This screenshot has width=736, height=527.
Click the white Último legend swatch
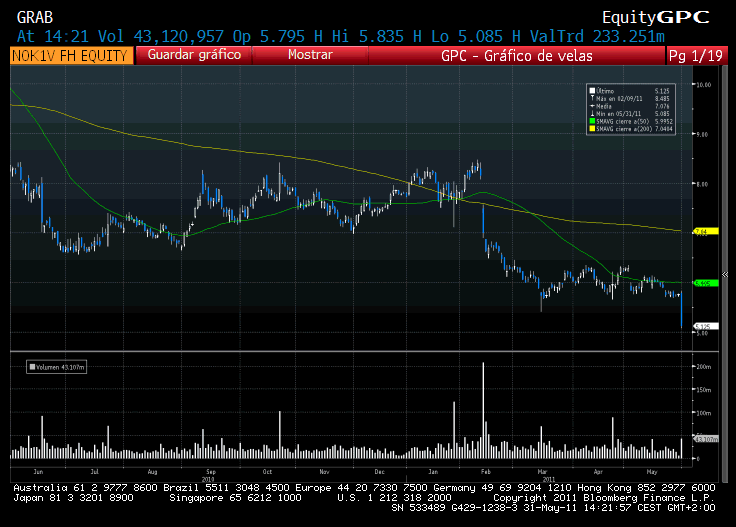pyautogui.click(x=592, y=91)
